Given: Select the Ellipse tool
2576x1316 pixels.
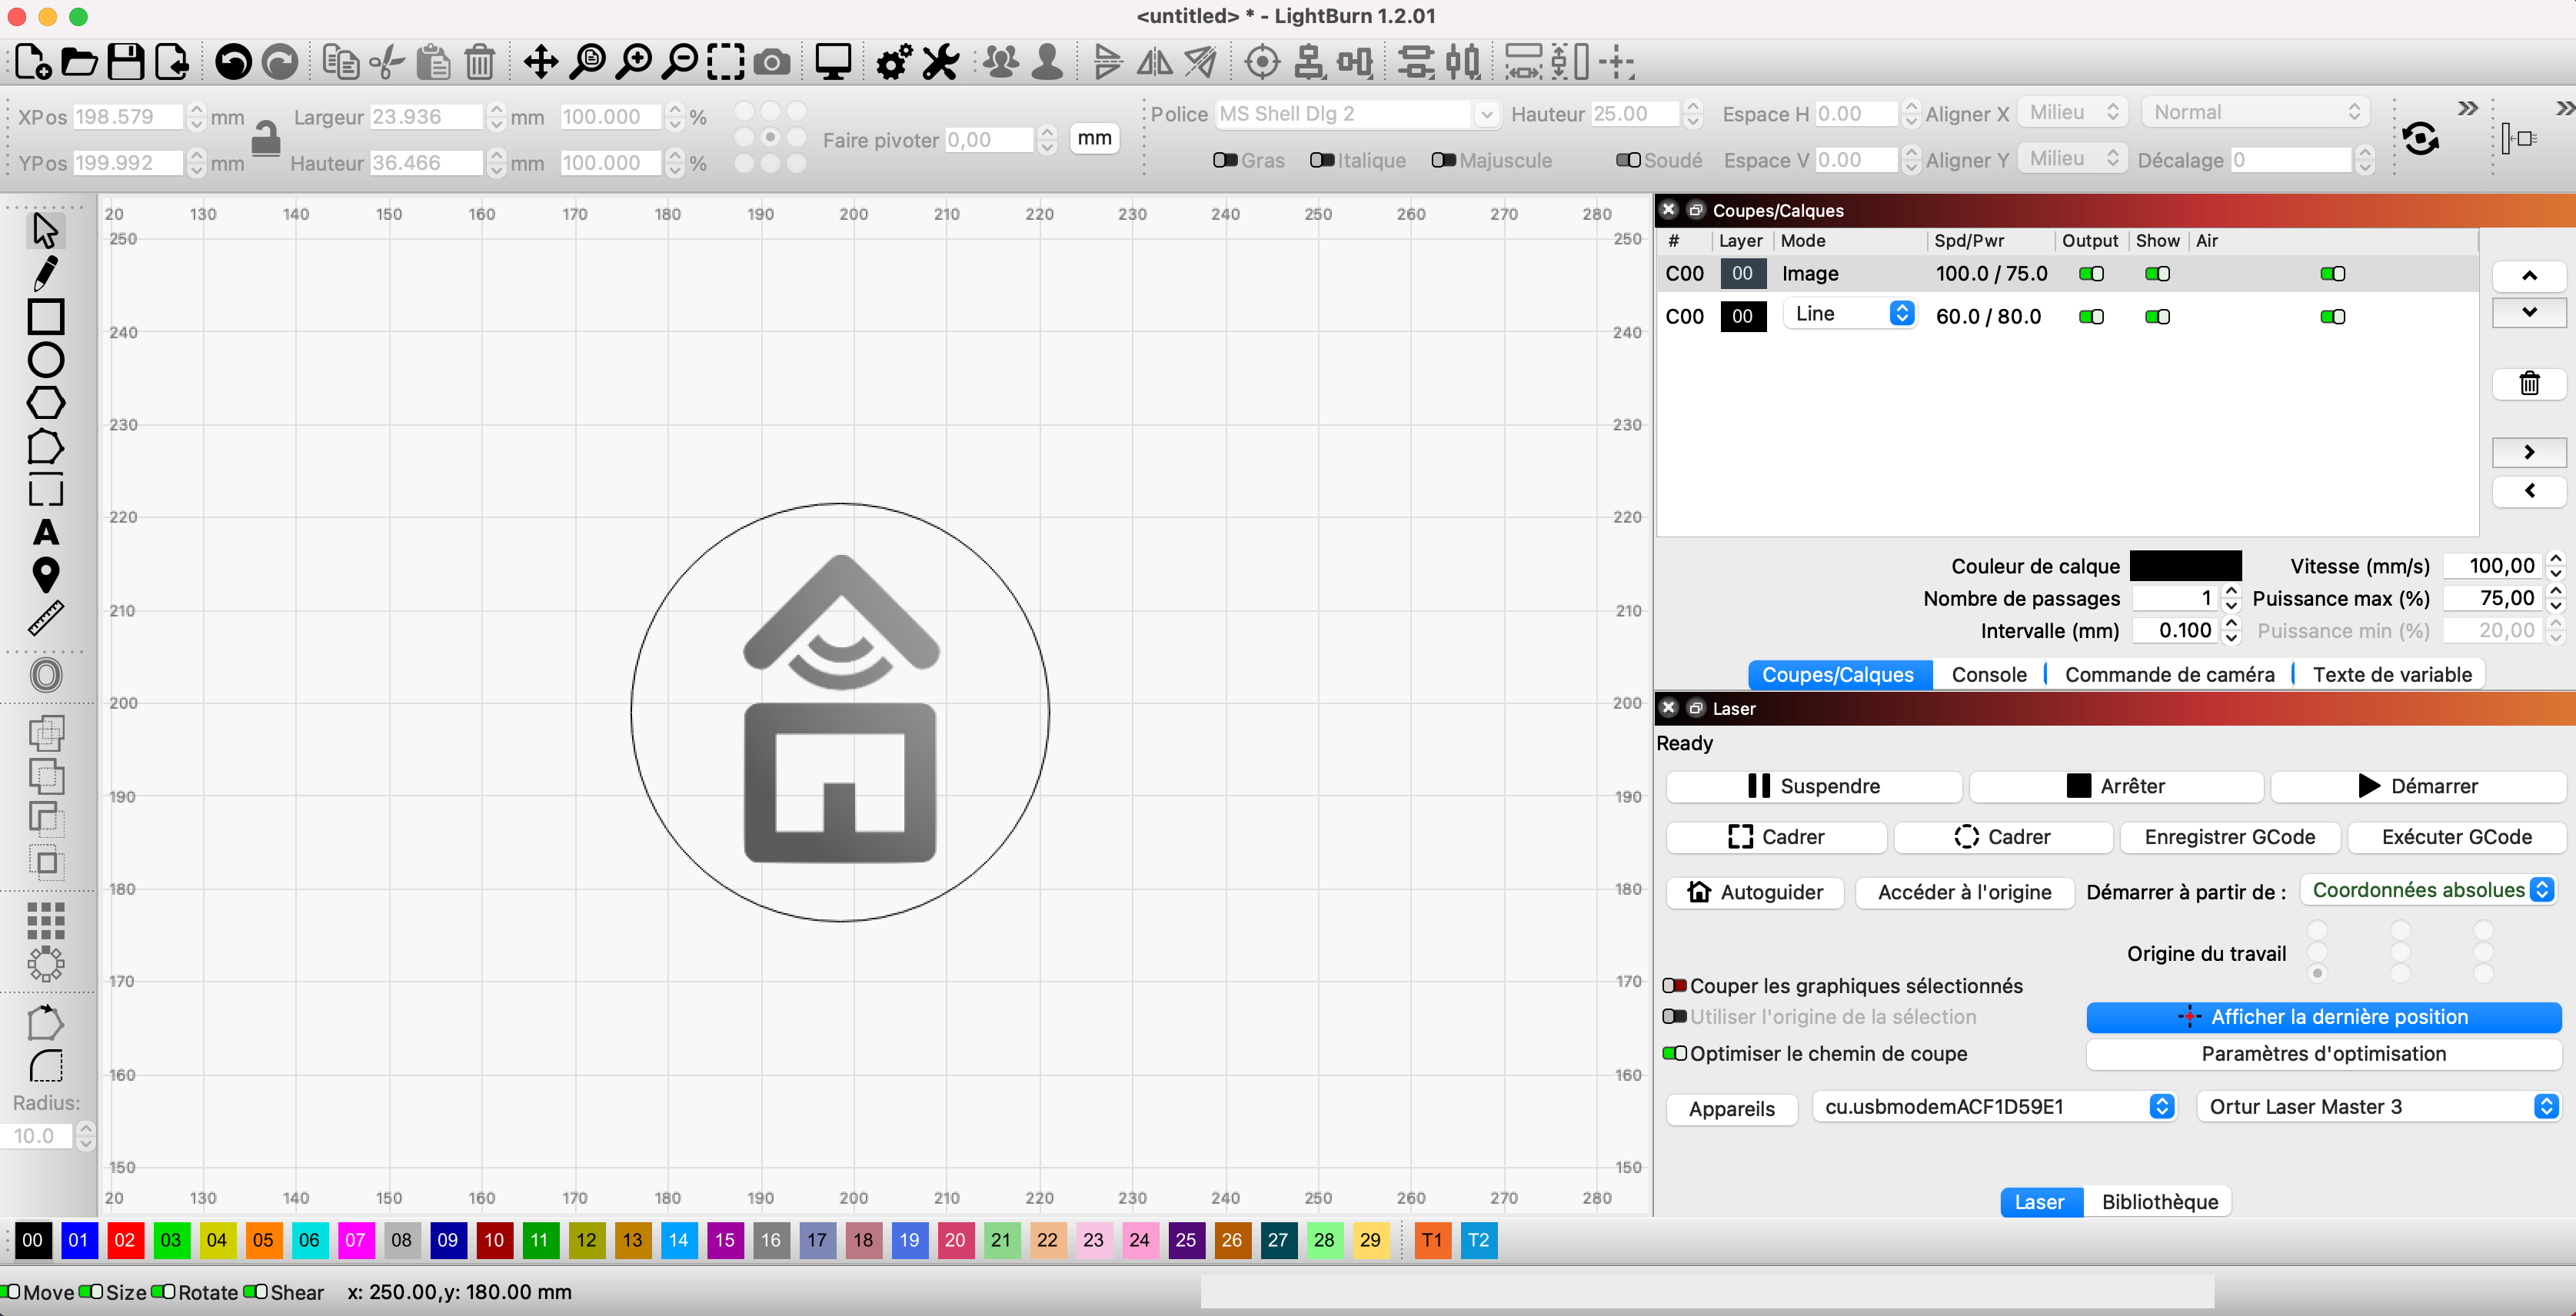Looking at the screenshot, I should tap(45, 359).
